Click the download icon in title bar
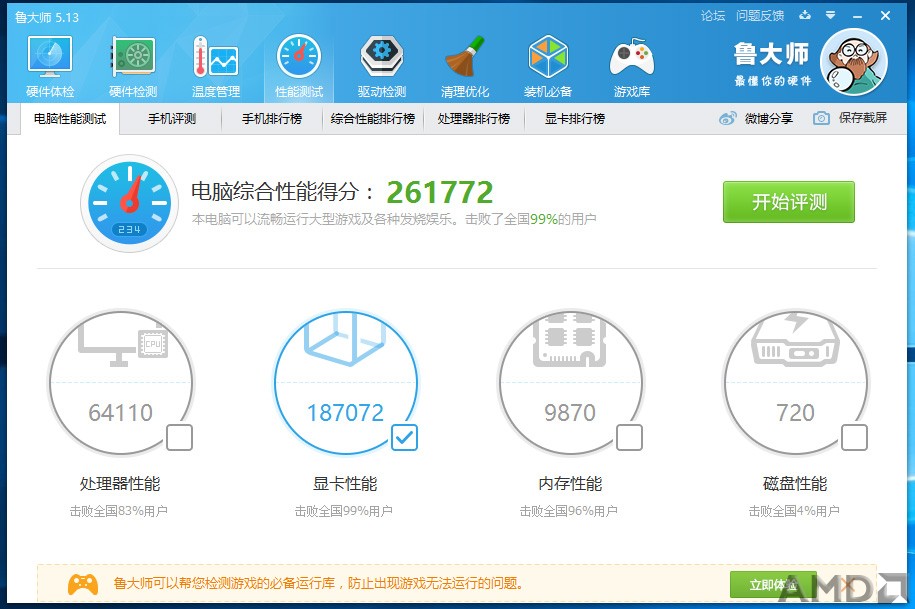This screenshot has height=609, width=915. click(x=805, y=15)
